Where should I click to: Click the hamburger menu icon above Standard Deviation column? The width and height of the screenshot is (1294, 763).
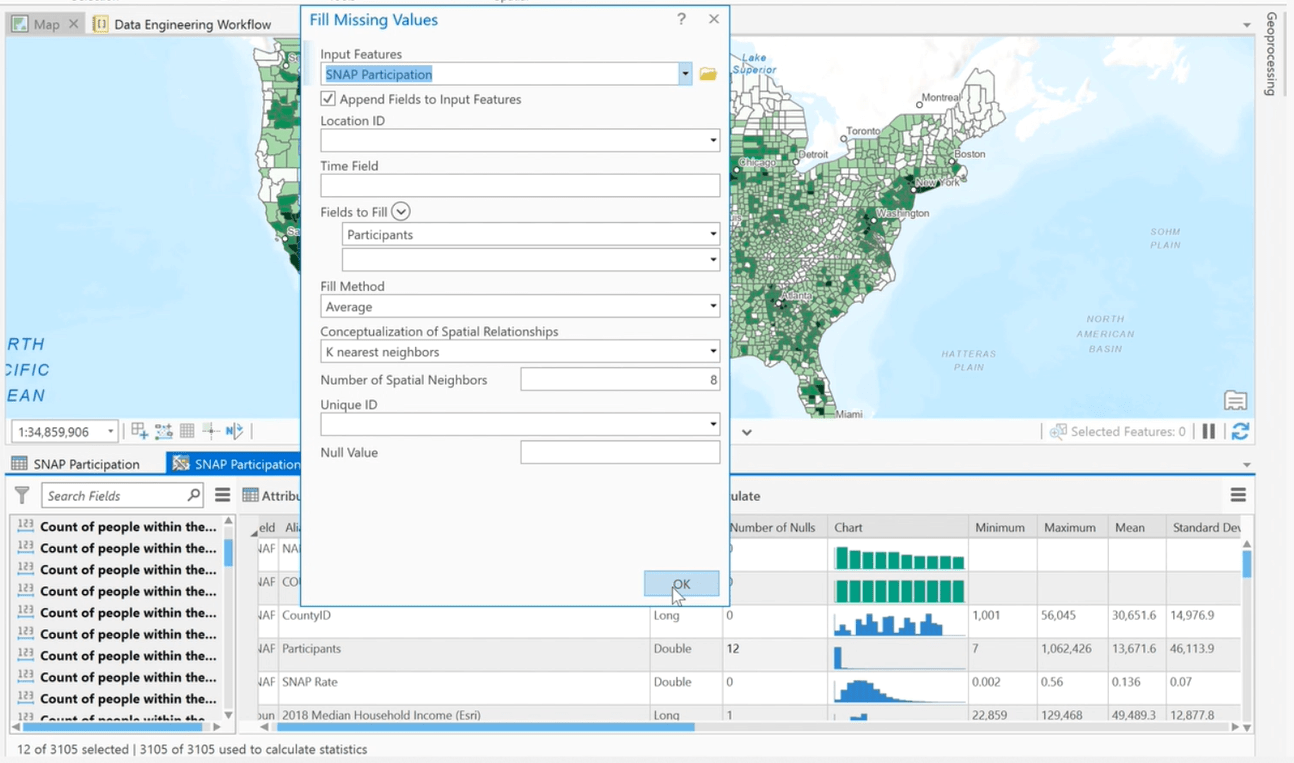coord(1238,494)
